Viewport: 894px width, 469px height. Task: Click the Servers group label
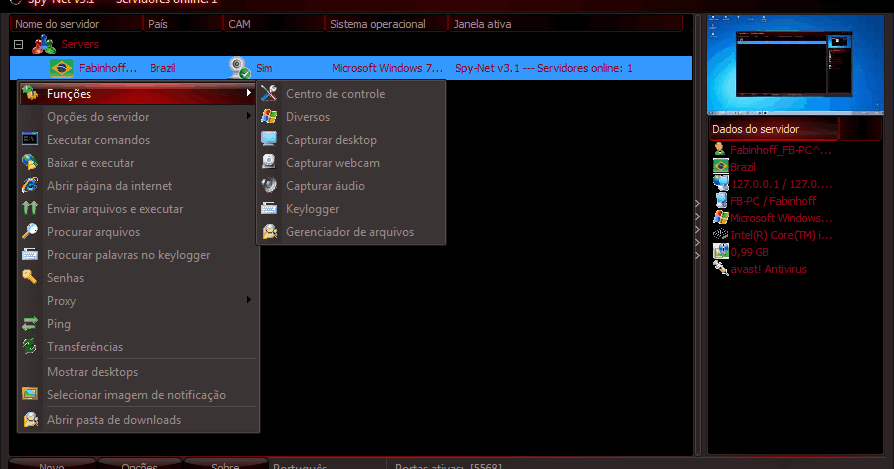[x=80, y=44]
